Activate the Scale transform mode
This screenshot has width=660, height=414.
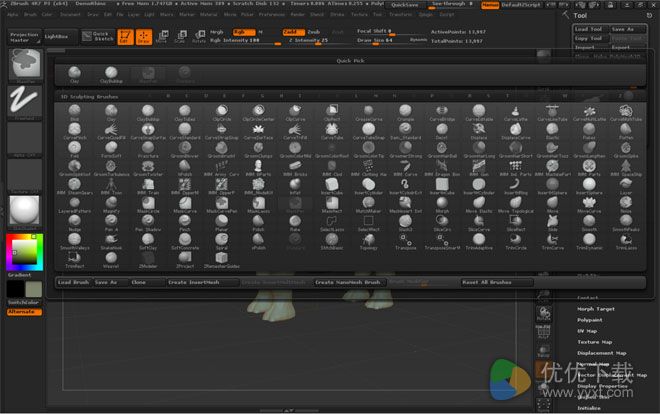(x=180, y=37)
